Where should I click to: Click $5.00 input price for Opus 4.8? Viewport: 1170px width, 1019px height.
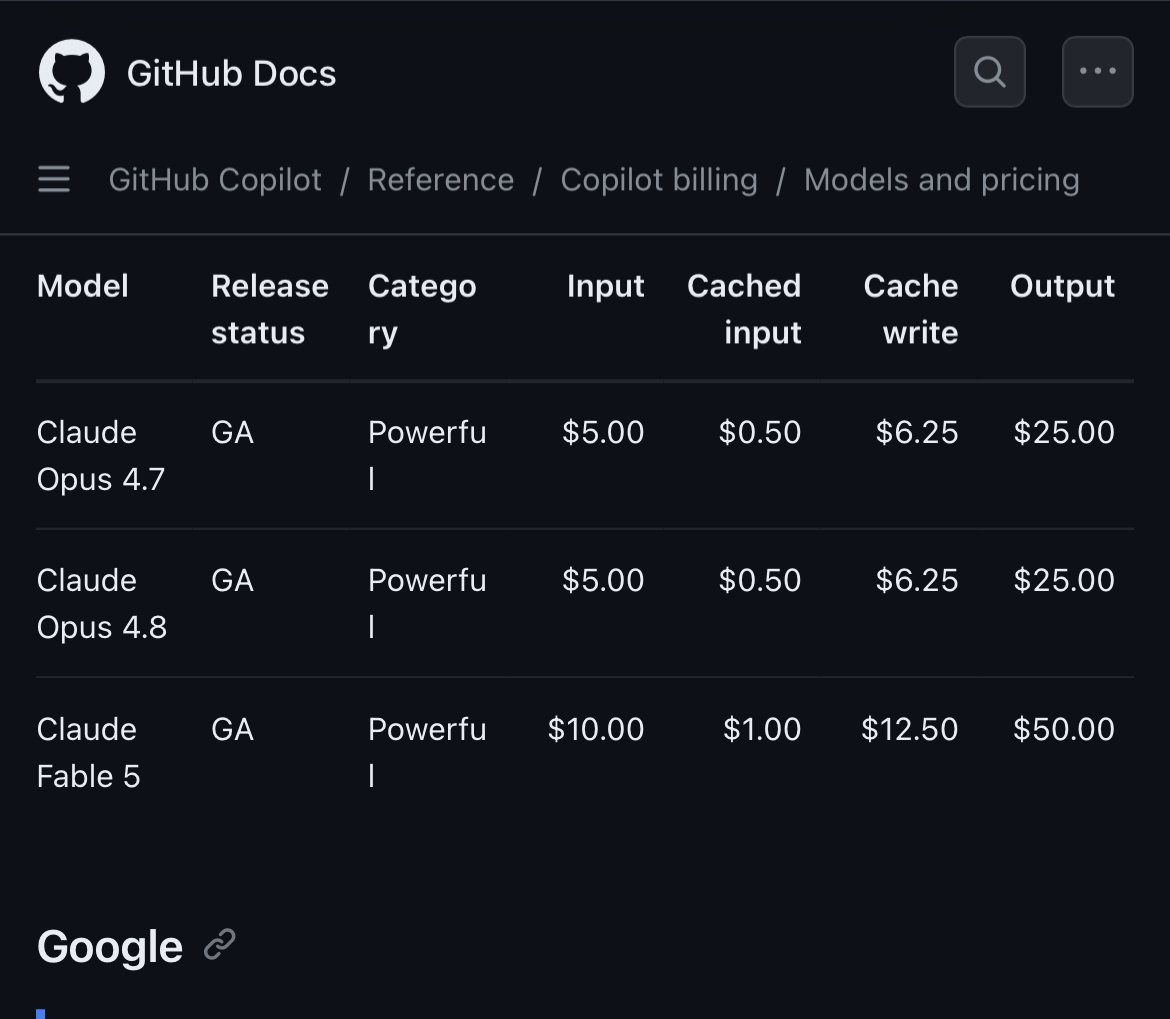603,580
